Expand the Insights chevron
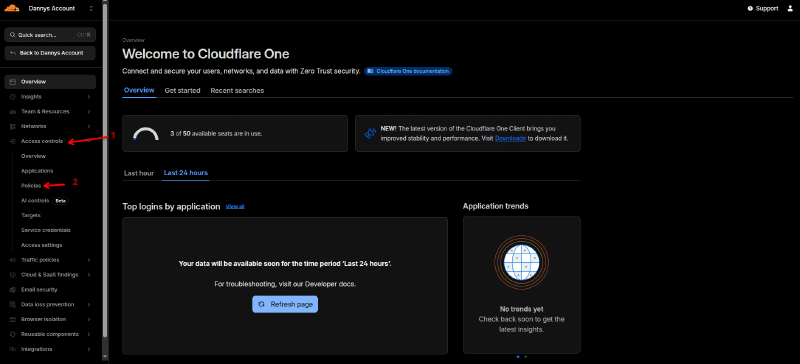 tap(89, 96)
